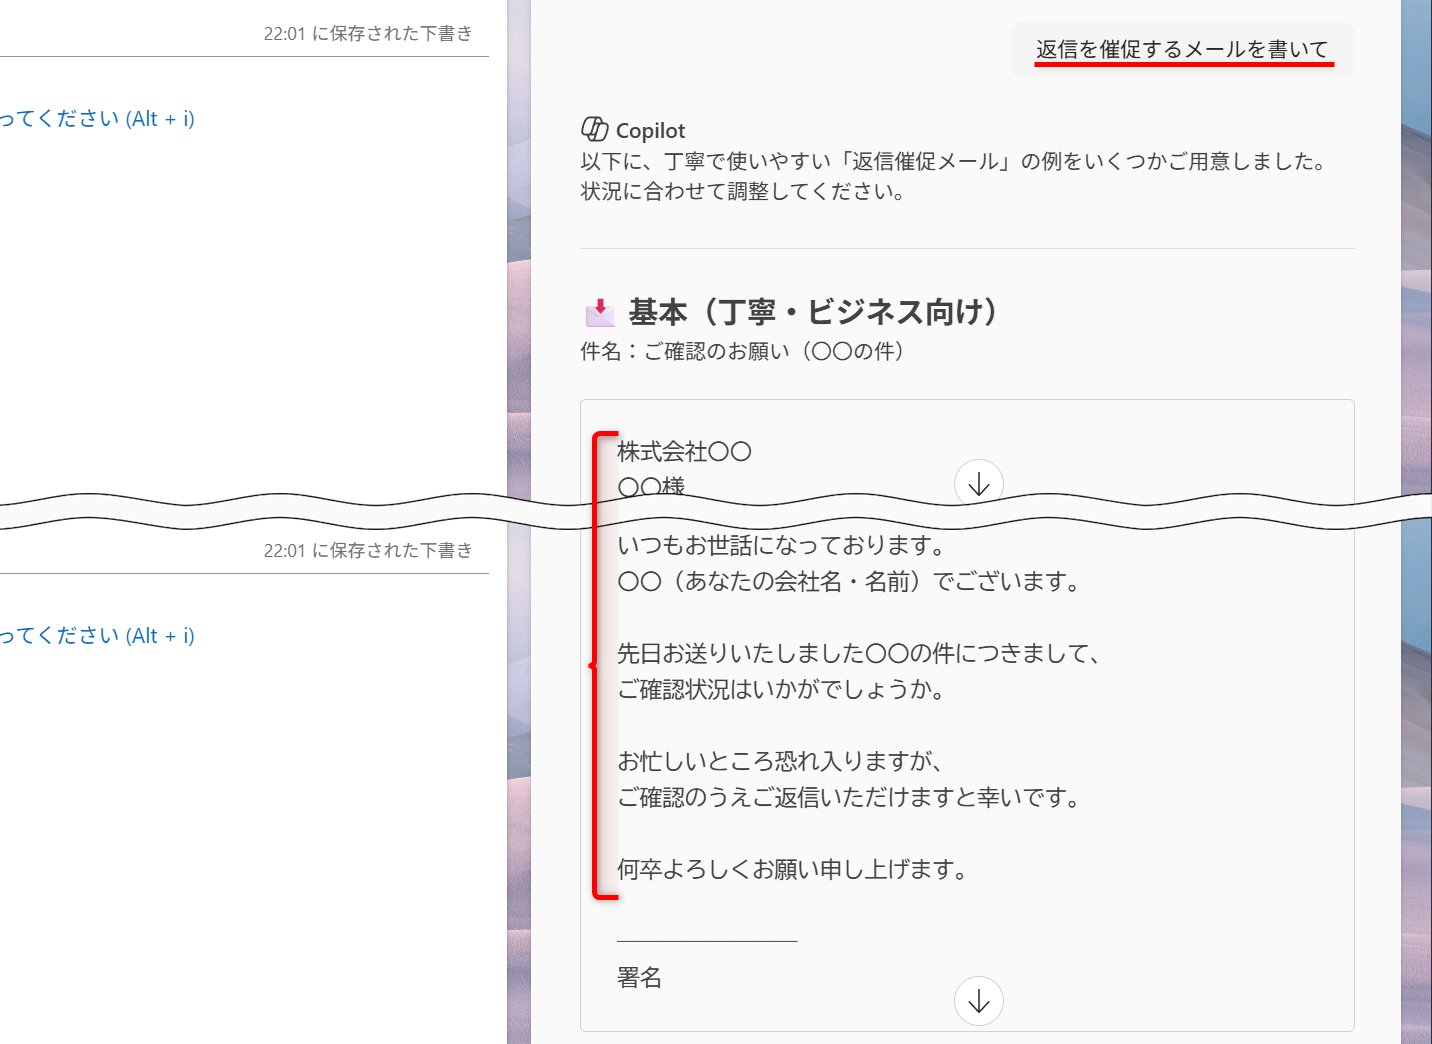The height and width of the screenshot is (1044, 1432).
Task: Click the line お忙しいところ恐れ入りますが、
Action: click(781, 762)
